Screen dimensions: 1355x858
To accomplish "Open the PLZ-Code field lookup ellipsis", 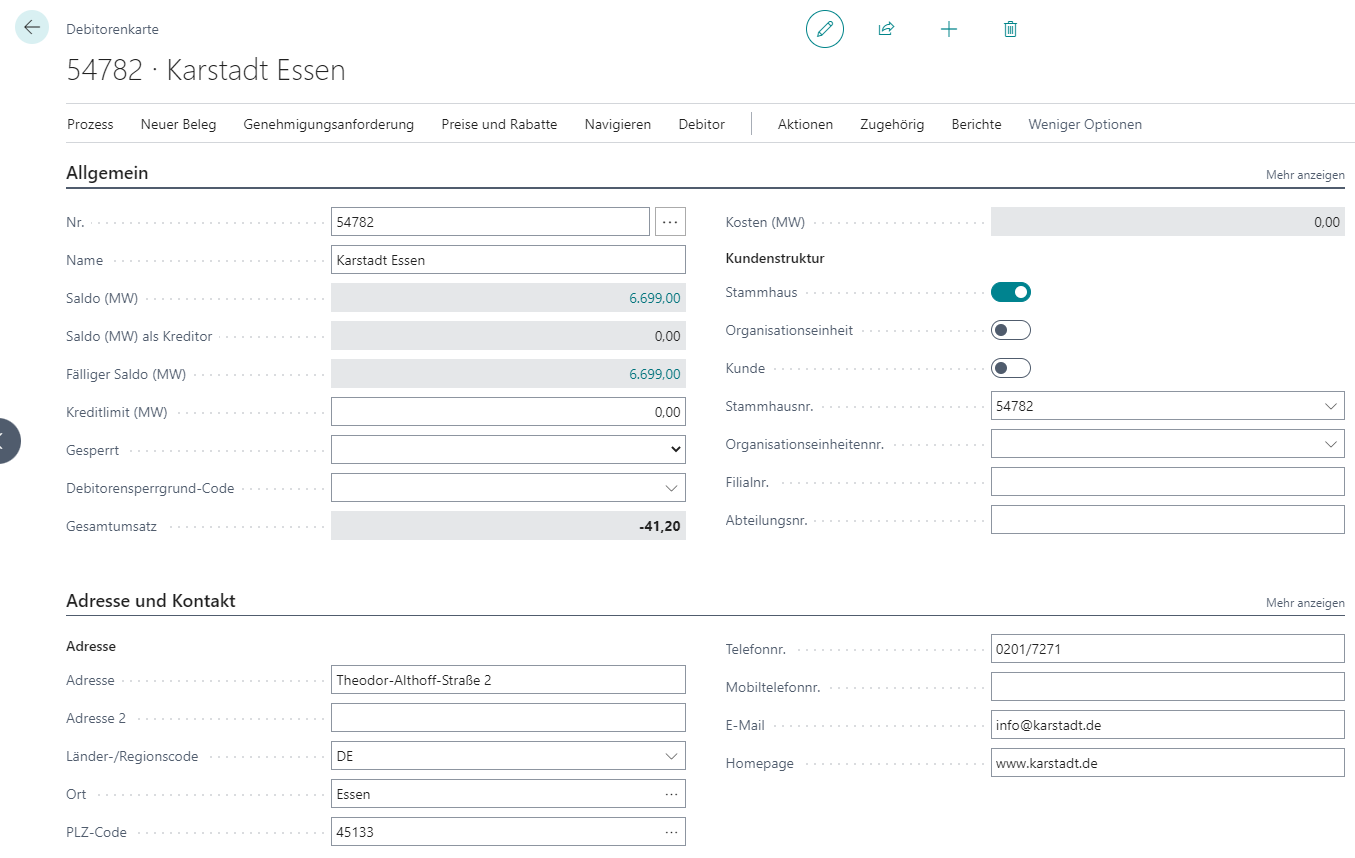I will click(x=671, y=832).
